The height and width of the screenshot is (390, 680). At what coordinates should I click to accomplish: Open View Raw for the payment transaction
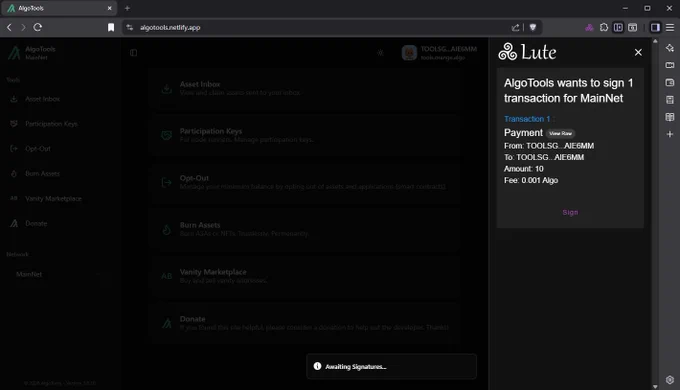click(x=560, y=133)
